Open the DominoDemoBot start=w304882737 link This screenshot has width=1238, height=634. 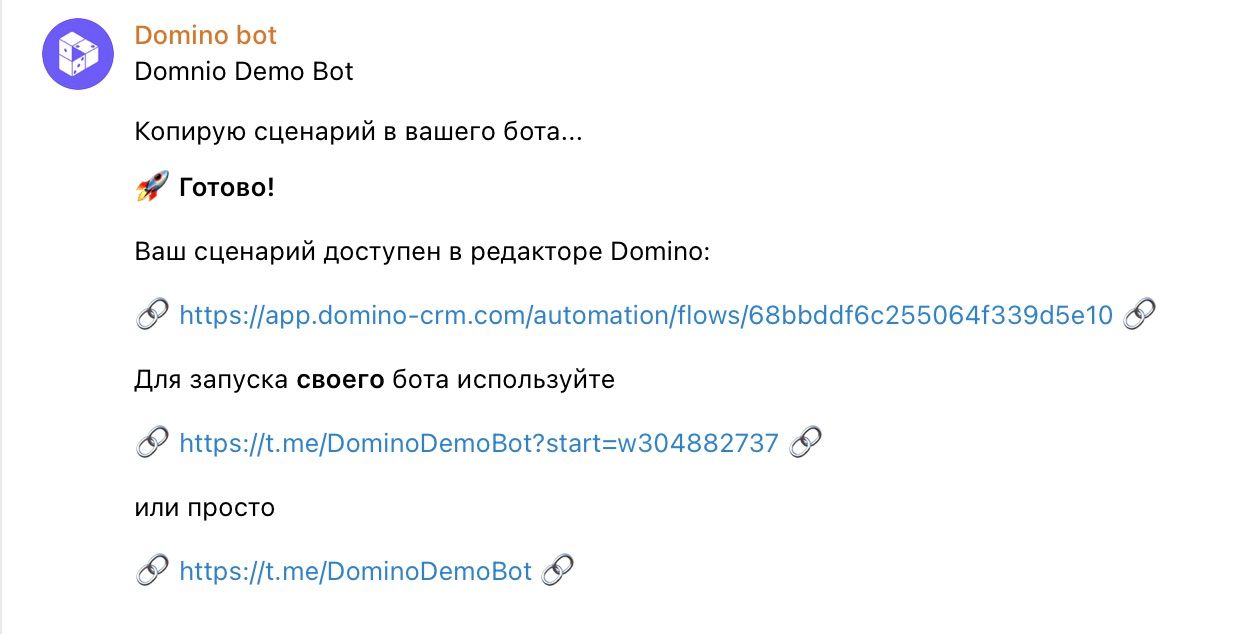pos(478,443)
